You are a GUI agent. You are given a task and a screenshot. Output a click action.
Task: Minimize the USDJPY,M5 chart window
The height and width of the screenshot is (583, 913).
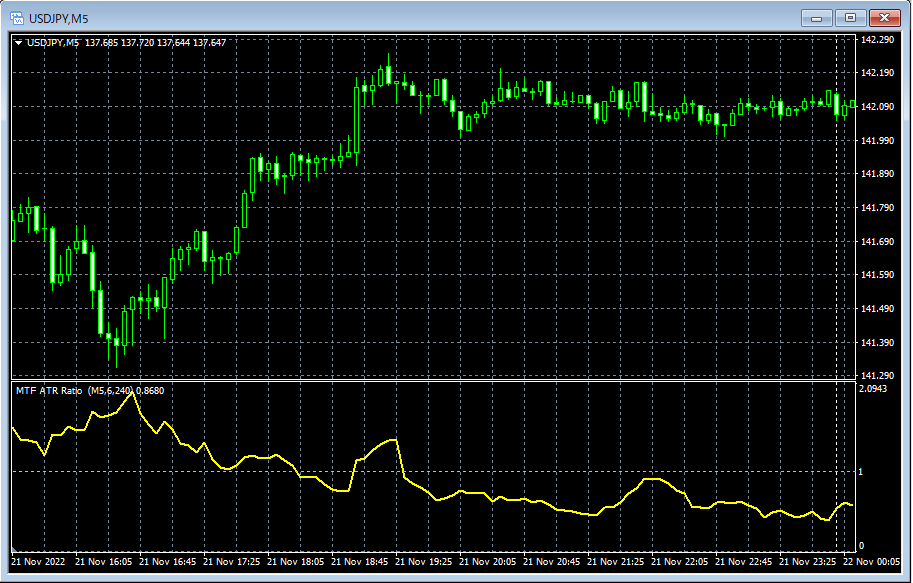click(x=816, y=18)
